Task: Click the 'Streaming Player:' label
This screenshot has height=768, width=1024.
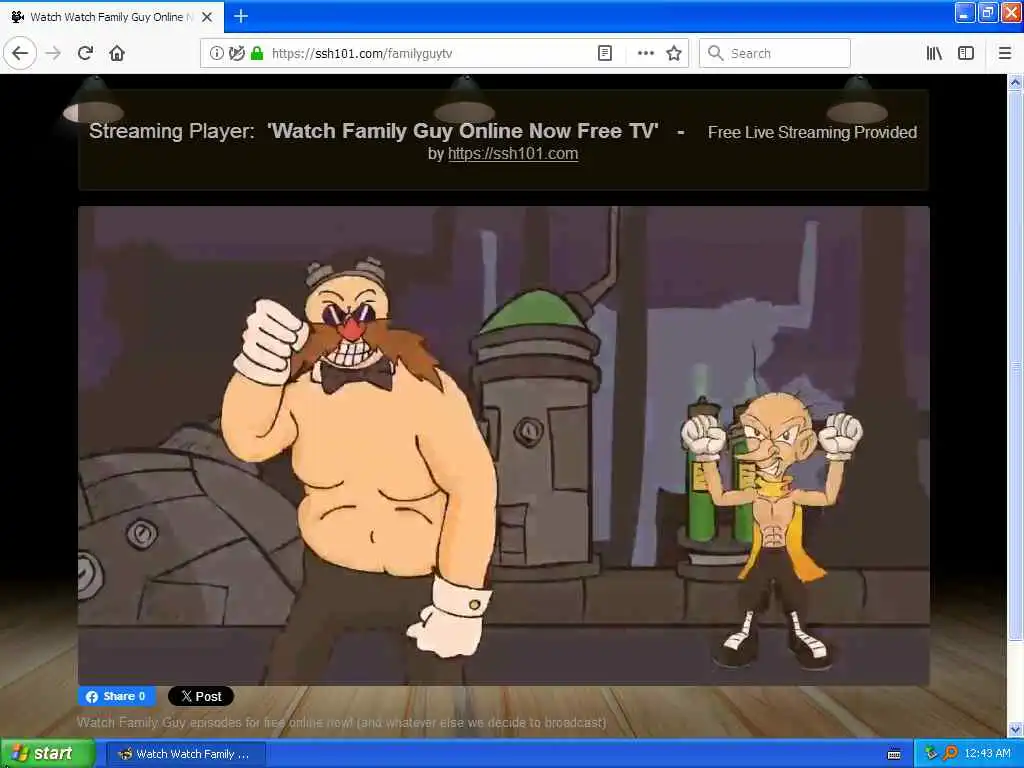Action: click(x=172, y=131)
